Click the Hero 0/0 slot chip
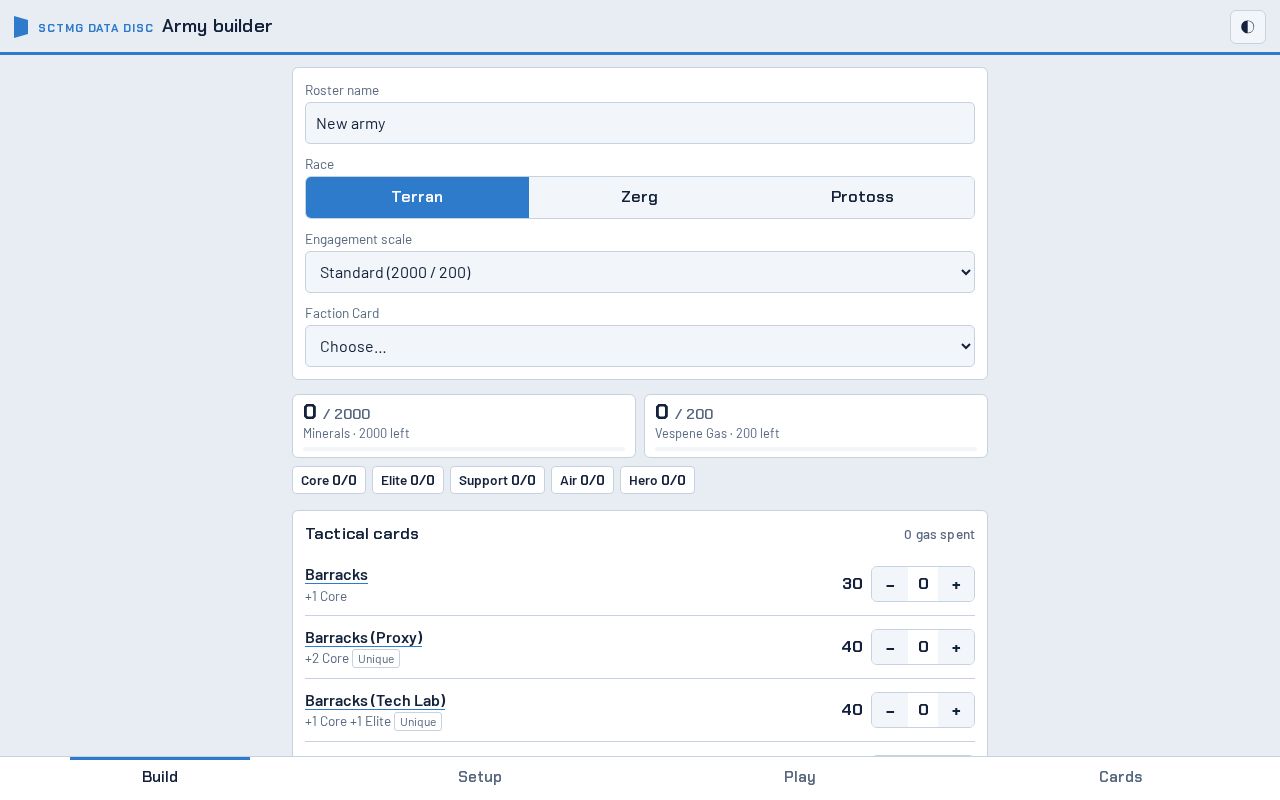The image size is (1280, 800). 657,480
